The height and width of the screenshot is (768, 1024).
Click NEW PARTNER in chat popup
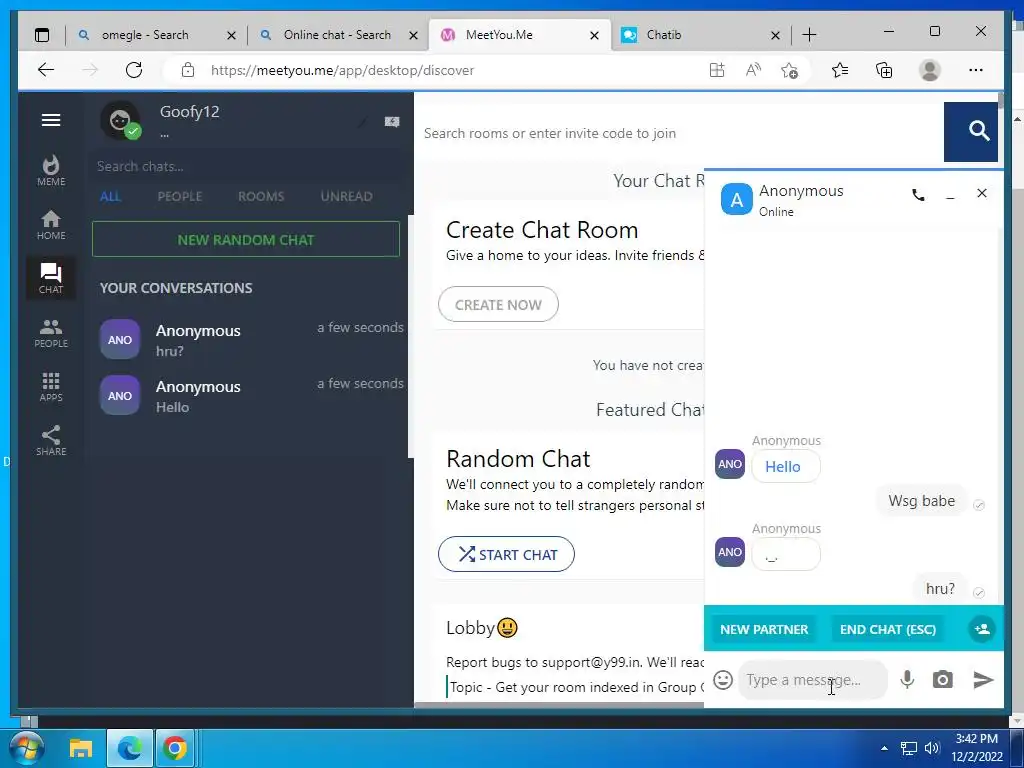(x=764, y=630)
